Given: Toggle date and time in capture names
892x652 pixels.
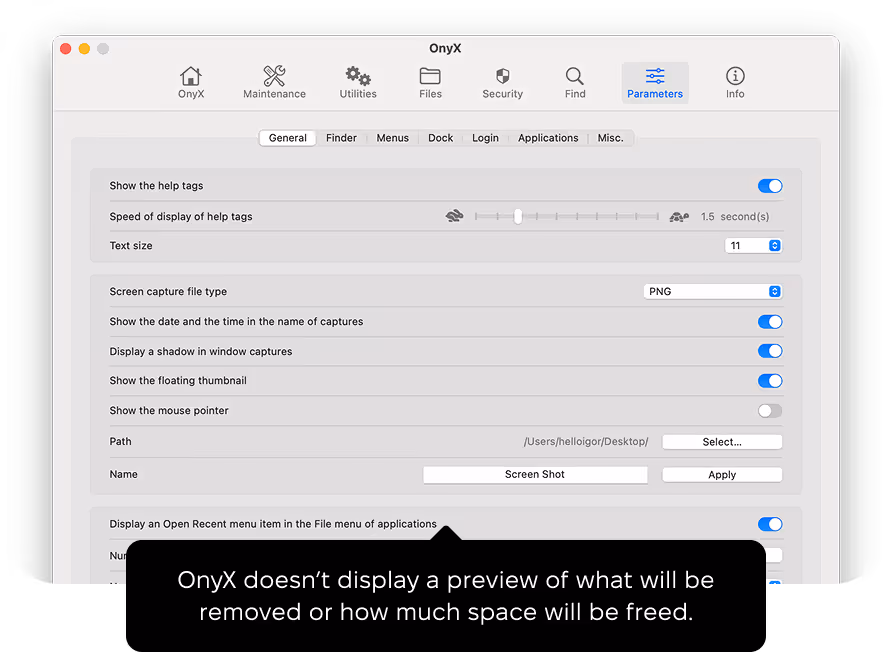Looking at the screenshot, I should (x=770, y=321).
